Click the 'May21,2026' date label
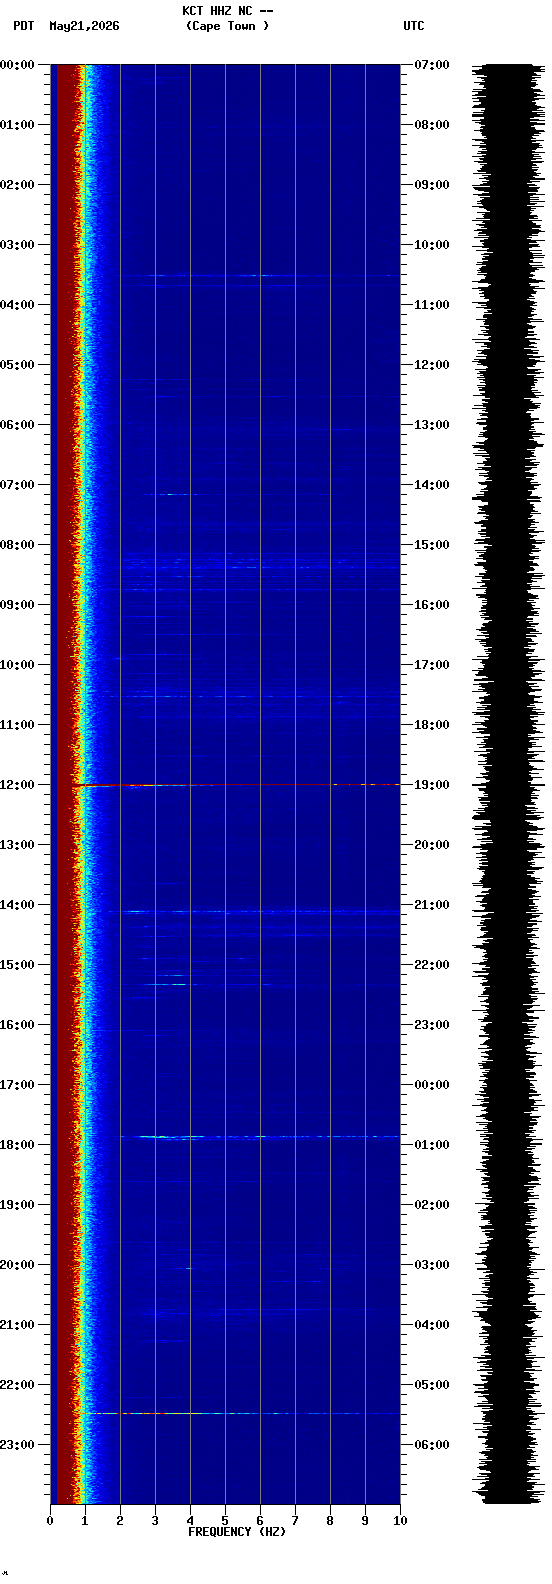Viewport: 552px width, 1584px height. 84,26
